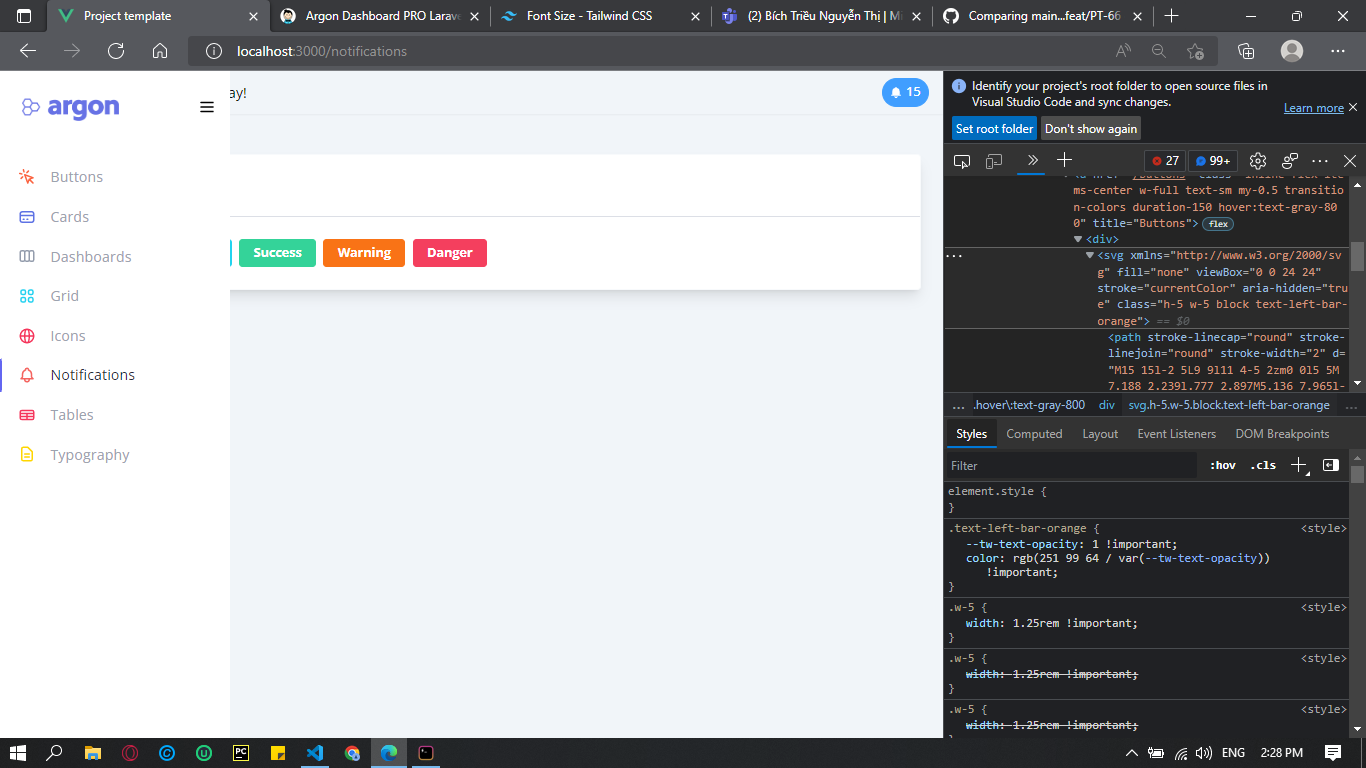1366x768 pixels.
Task: Open Visual Studio Code from taskbar
Action: 315,753
